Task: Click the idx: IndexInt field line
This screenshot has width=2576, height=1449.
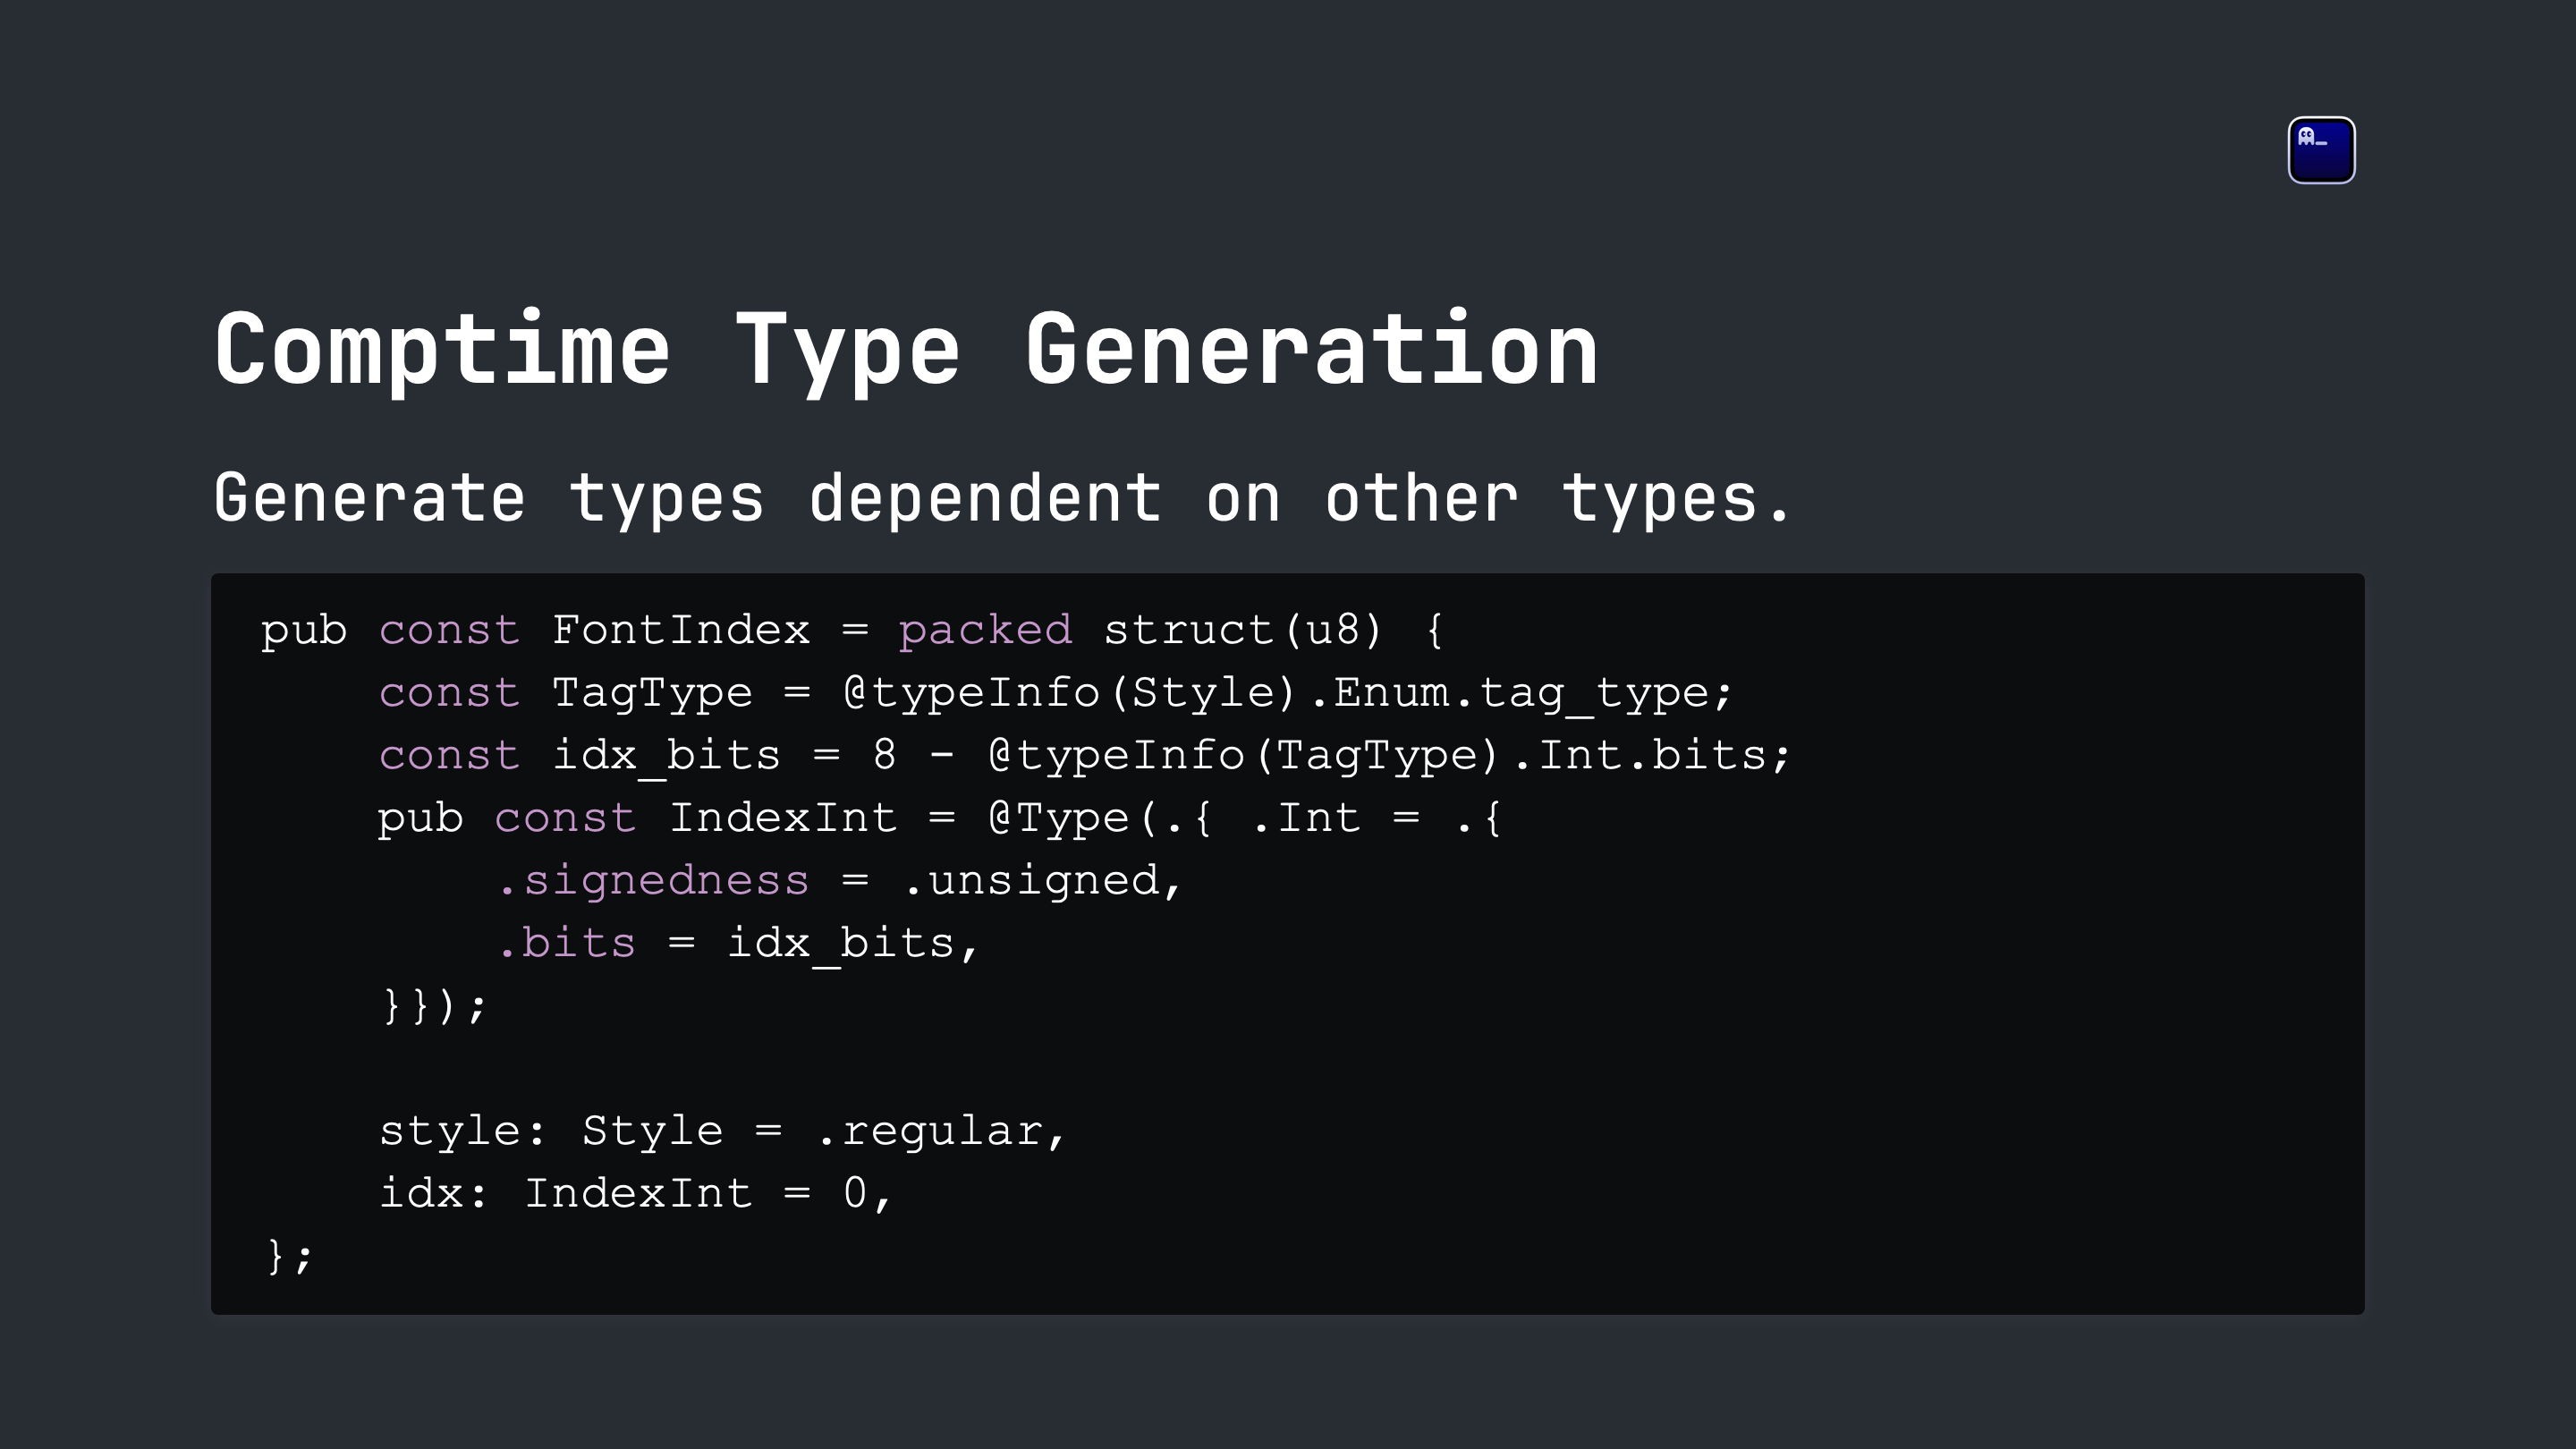Action: (x=634, y=1194)
